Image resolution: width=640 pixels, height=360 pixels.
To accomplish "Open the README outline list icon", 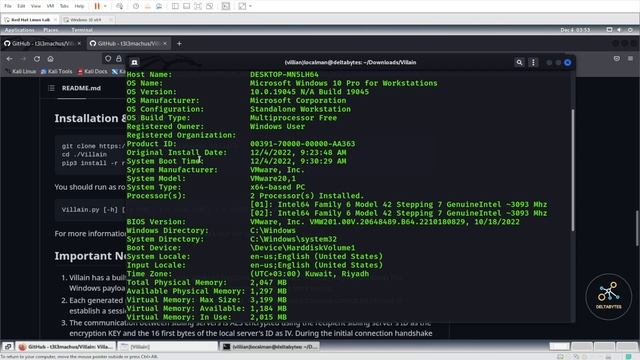I will click(51, 88).
